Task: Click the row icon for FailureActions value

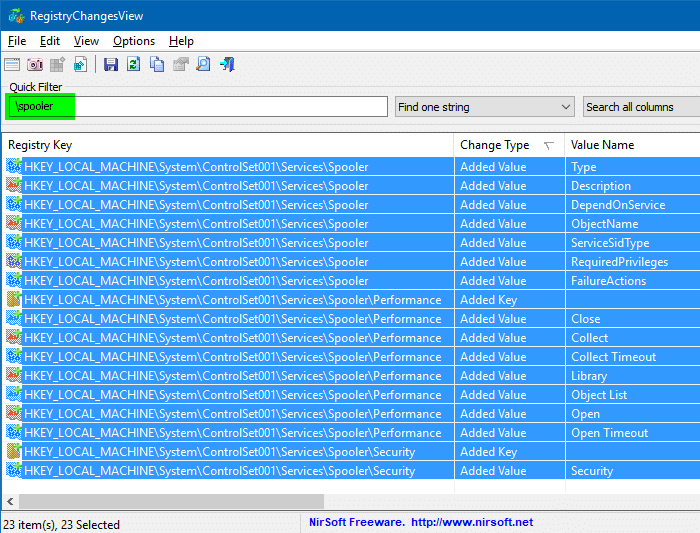Action: (x=14, y=280)
